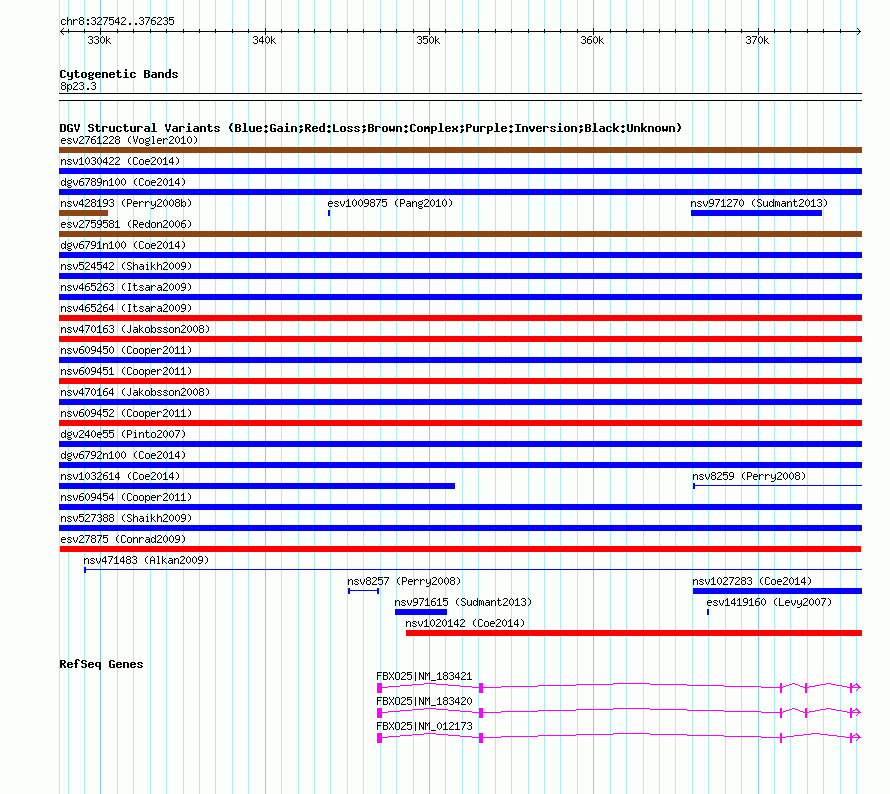Click the Cytogenetic Bands track title
Viewport: 890px width, 794px height.
click(x=119, y=74)
